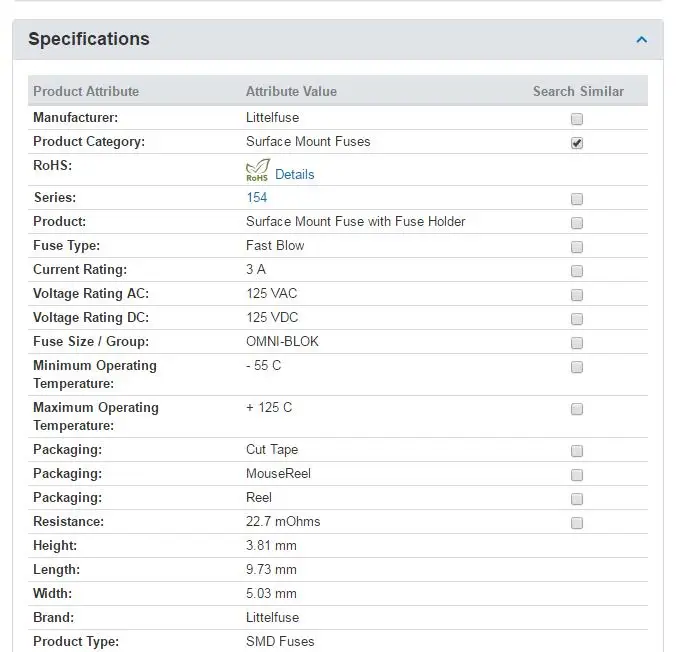The image size is (679, 652).
Task: Tick the Series 154 checkbox
Action: click(x=577, y=199)
